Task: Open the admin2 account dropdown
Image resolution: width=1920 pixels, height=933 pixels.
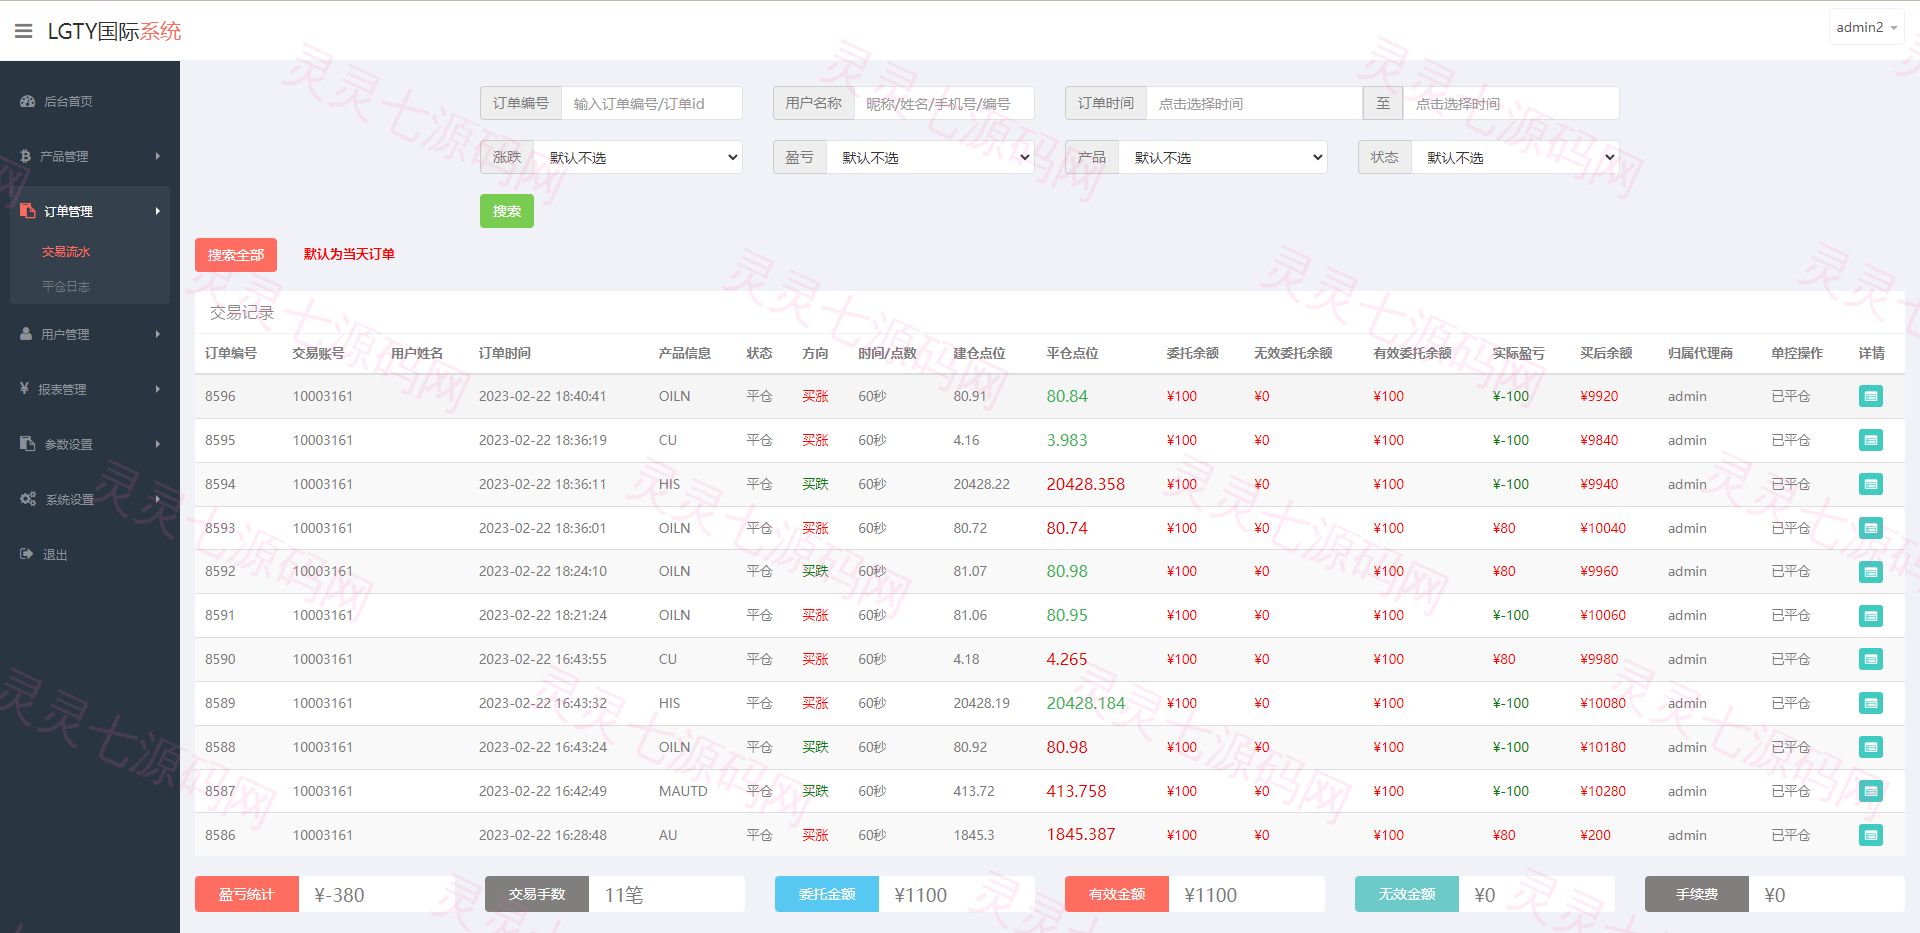Action: pos(1866,27)
